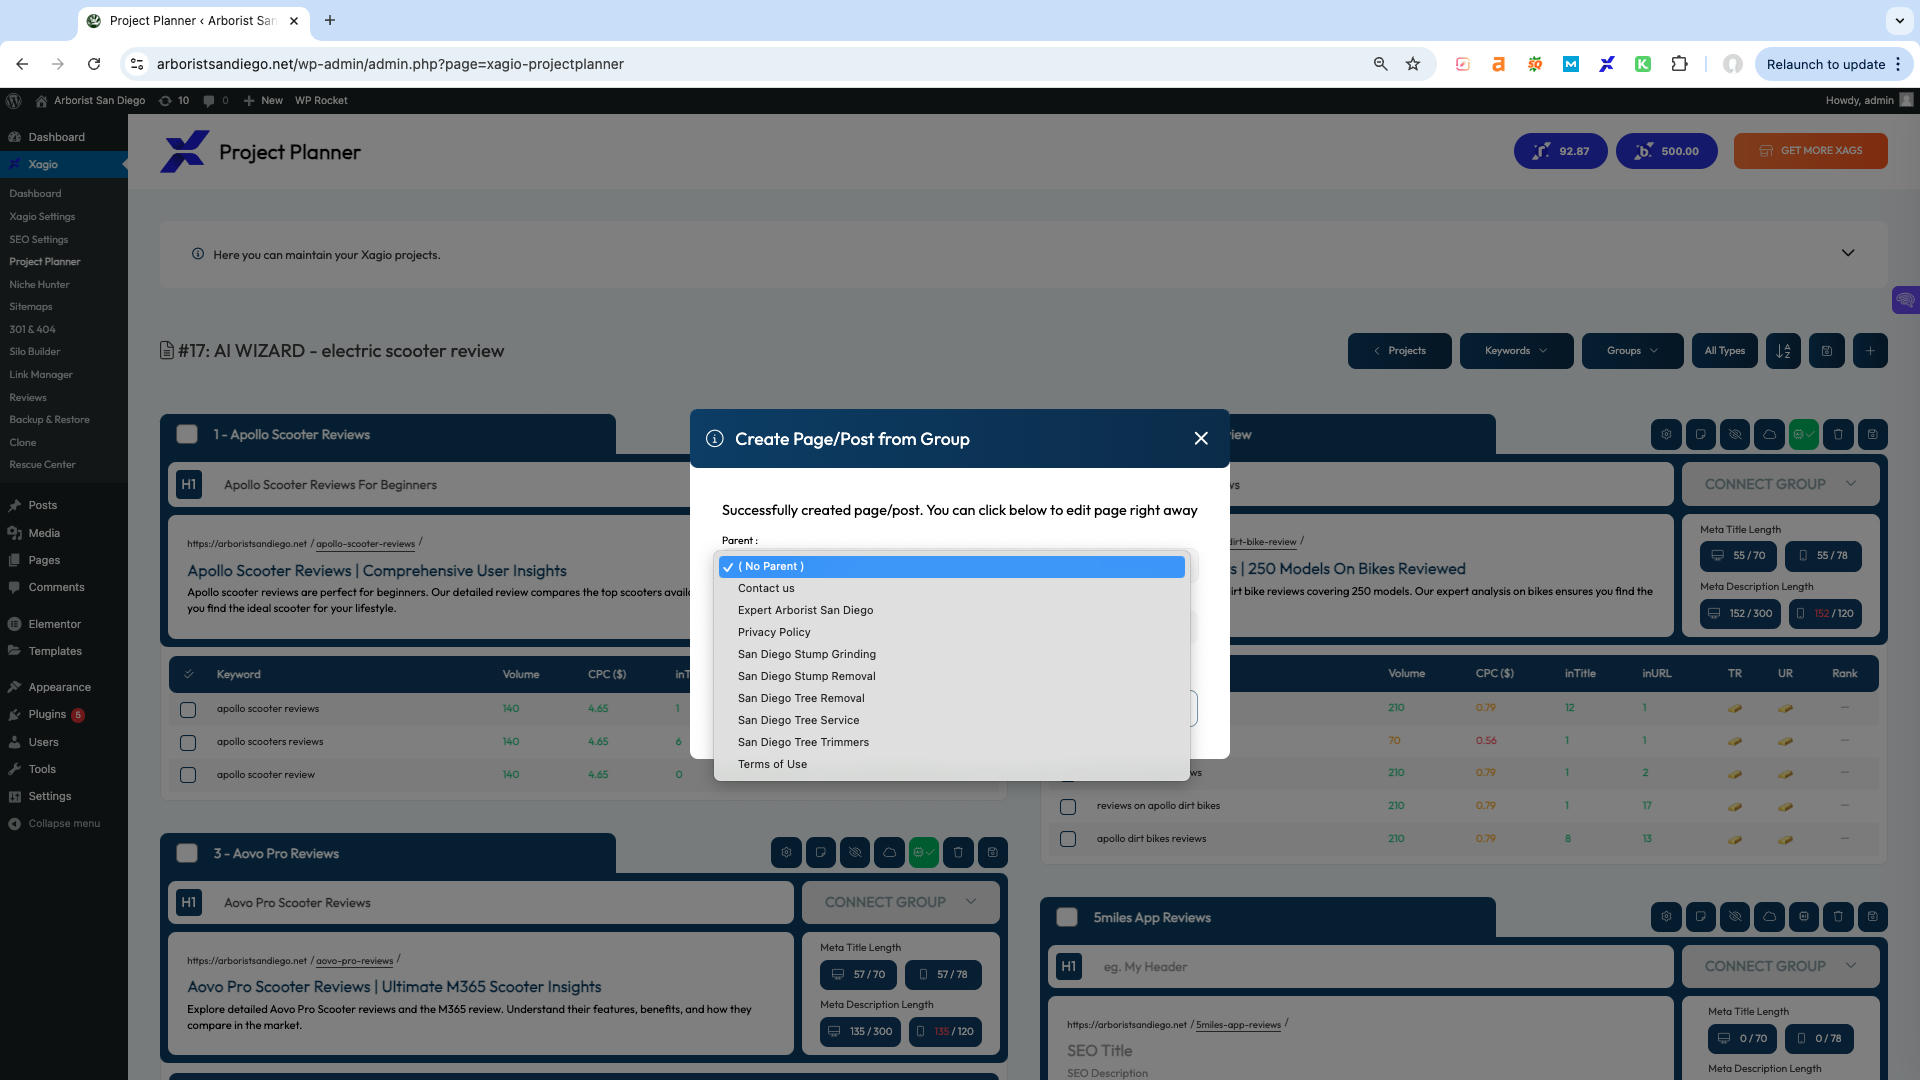The width and height of the screenshot is (1920, 1080).
Task: Click green AI check icon in top-right group
Action: [x=1804, y=435]
